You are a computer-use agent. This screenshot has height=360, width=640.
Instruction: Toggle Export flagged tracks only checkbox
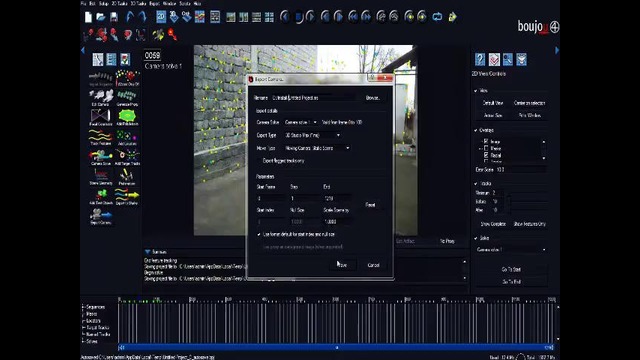coord(259,161)
